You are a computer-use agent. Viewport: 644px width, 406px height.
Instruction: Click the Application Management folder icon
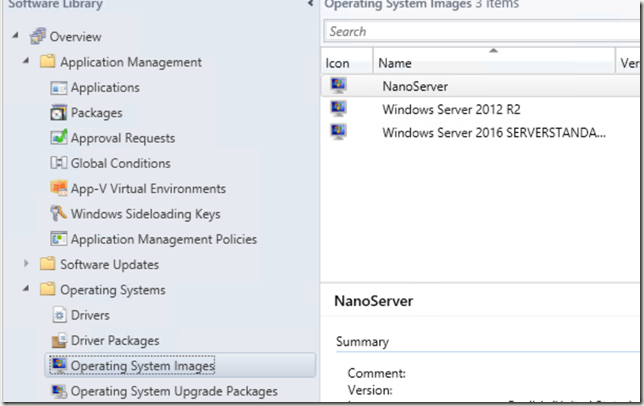(48, 62)
